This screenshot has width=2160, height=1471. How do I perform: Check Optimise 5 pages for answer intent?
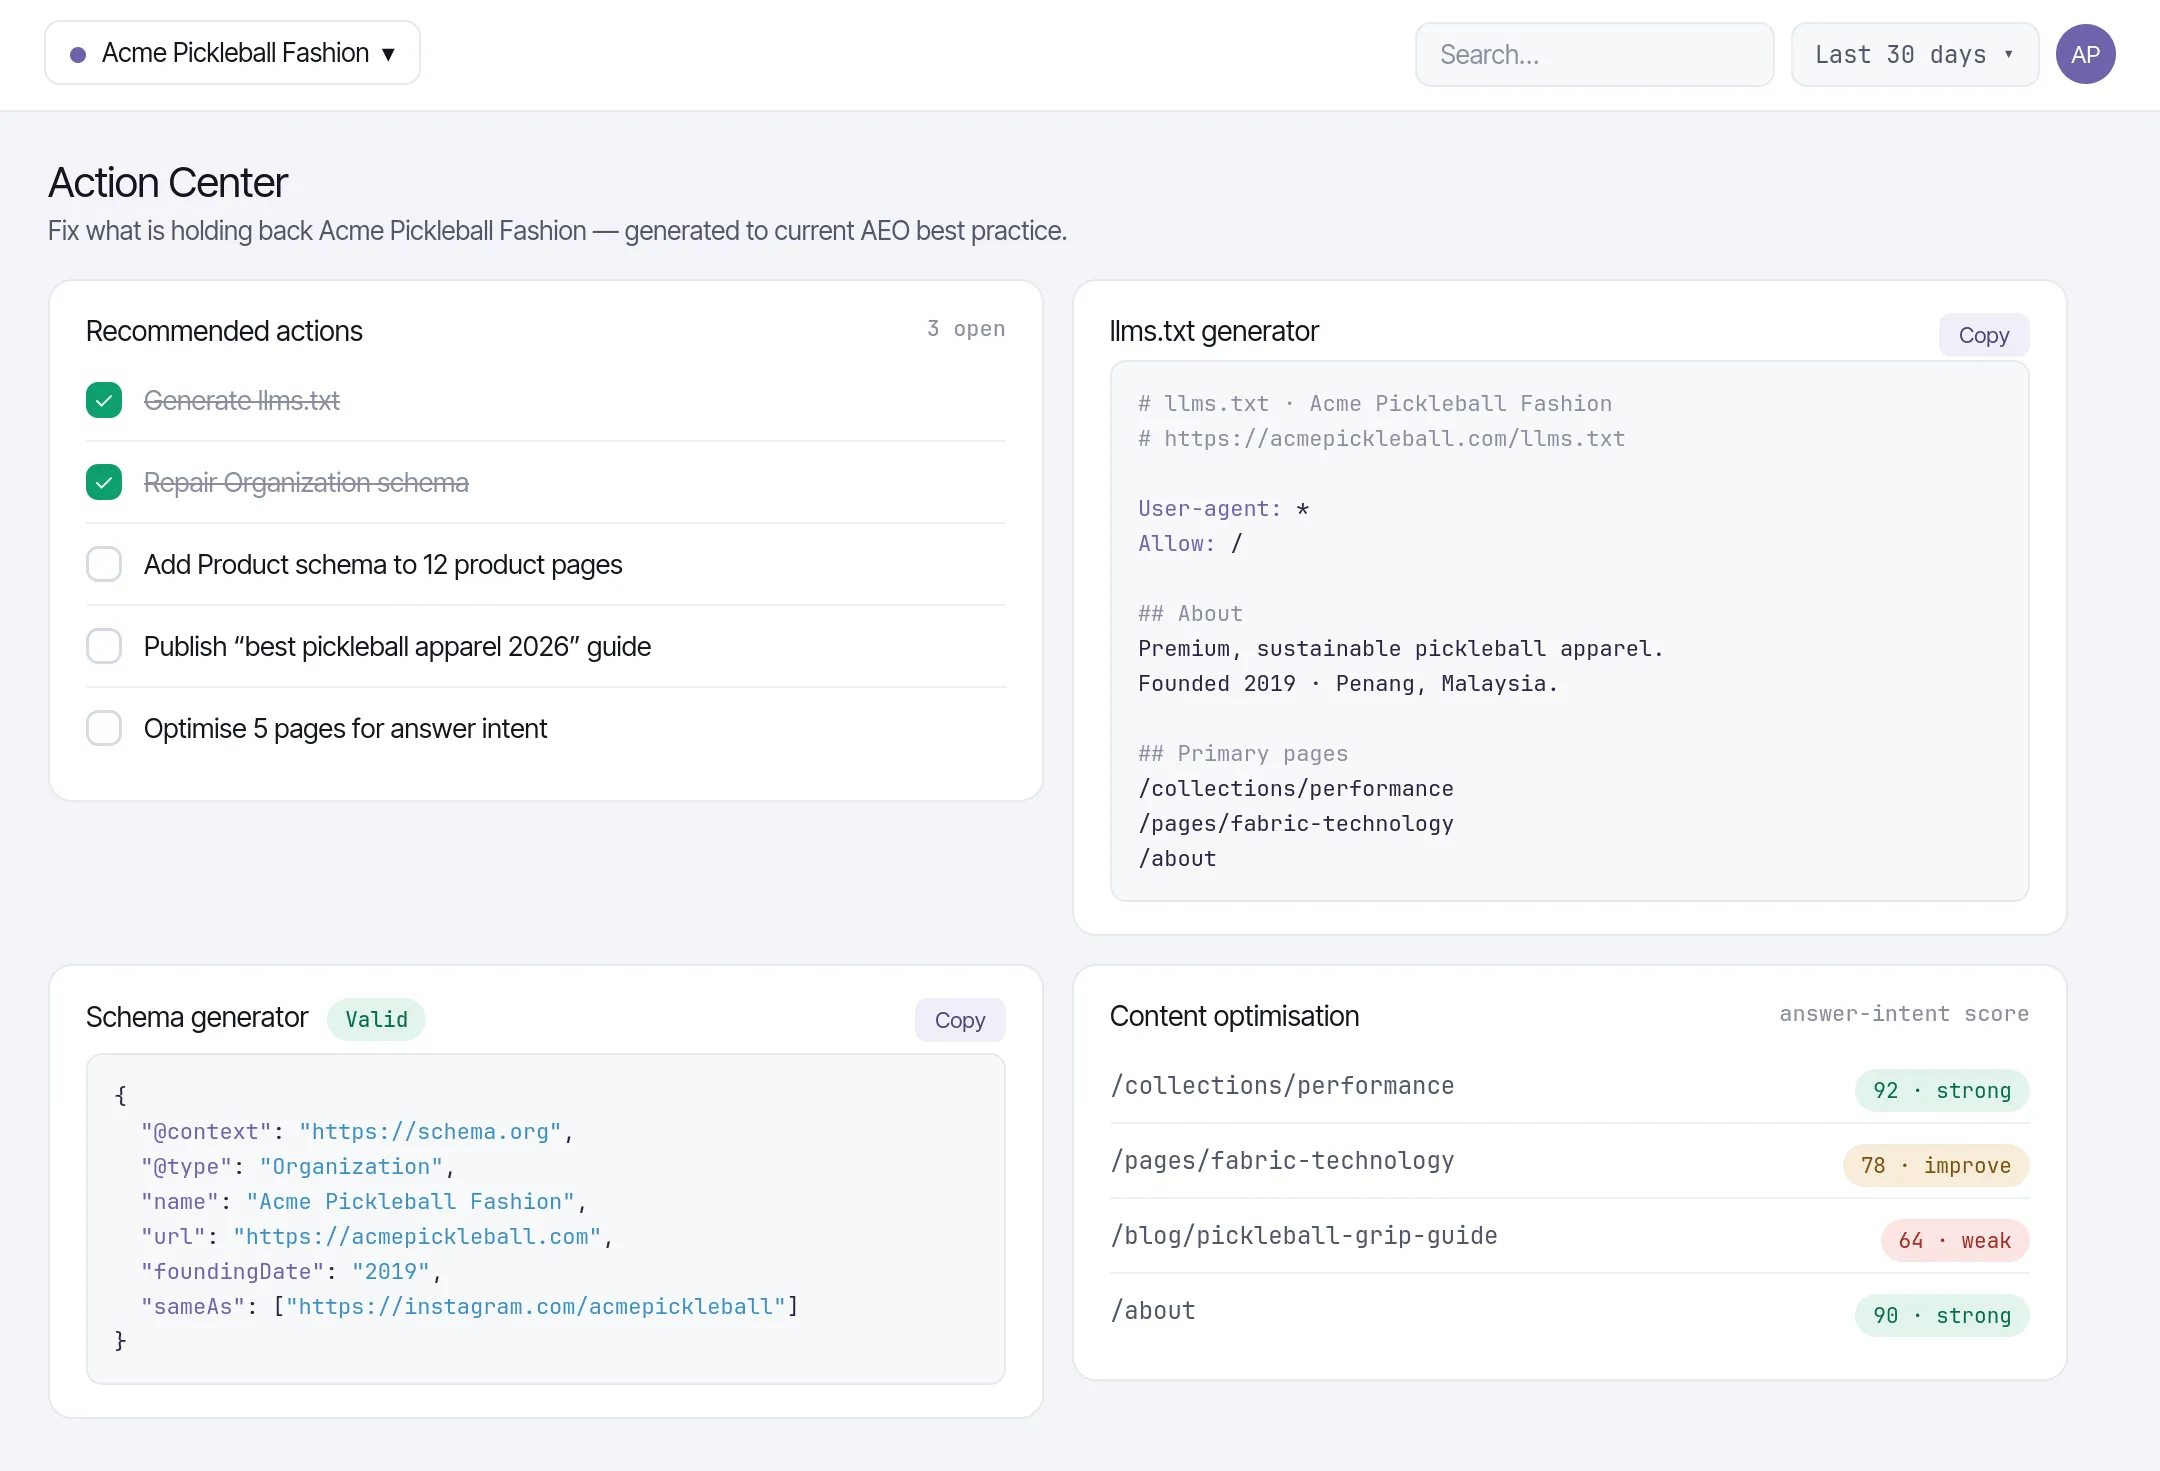click(104, 728)
